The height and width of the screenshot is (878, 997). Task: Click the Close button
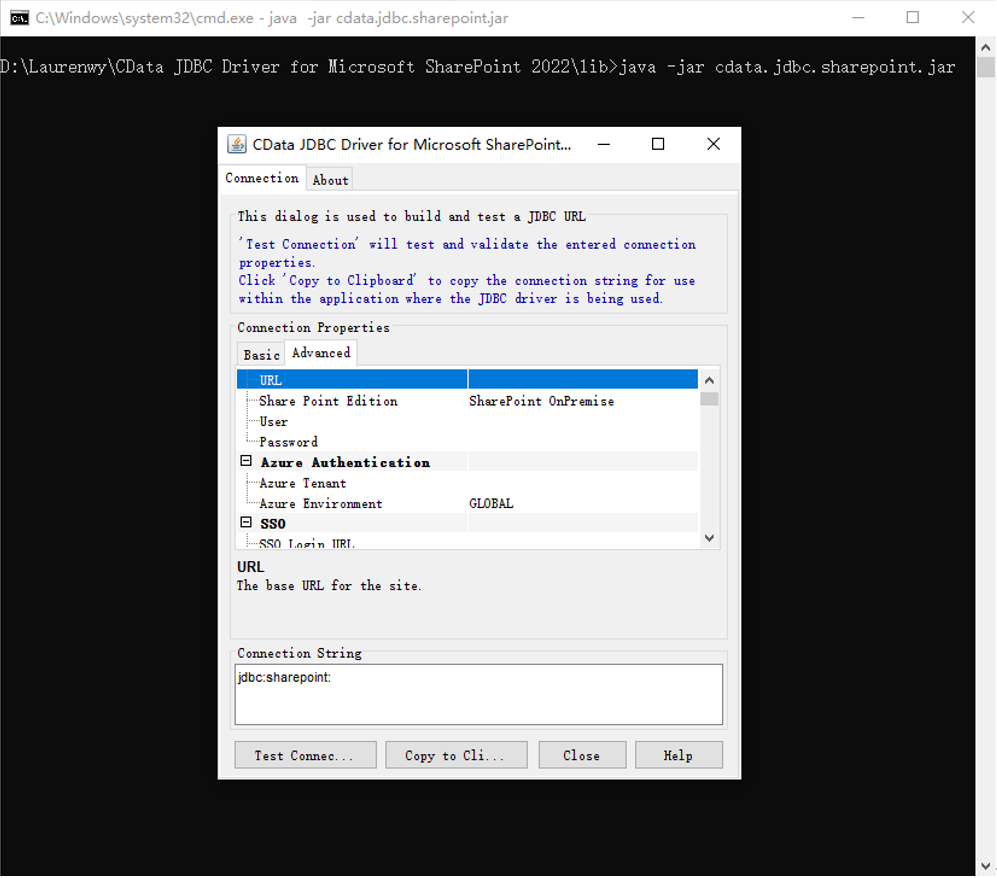(x=582, y=754)
